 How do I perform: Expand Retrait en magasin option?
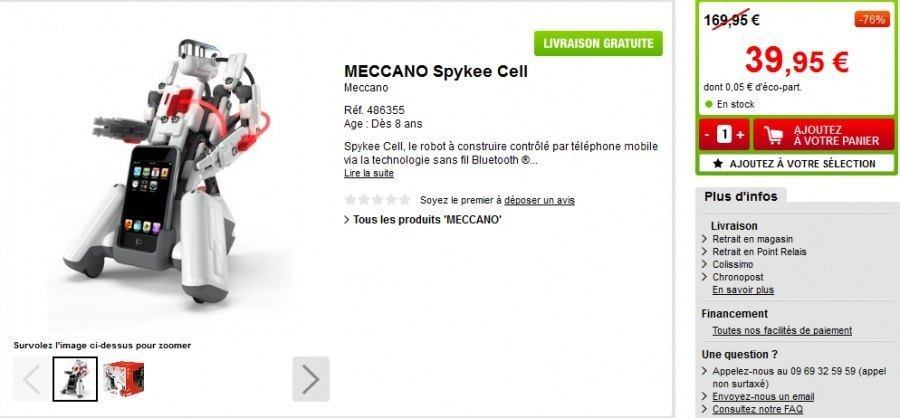point(752,239)
